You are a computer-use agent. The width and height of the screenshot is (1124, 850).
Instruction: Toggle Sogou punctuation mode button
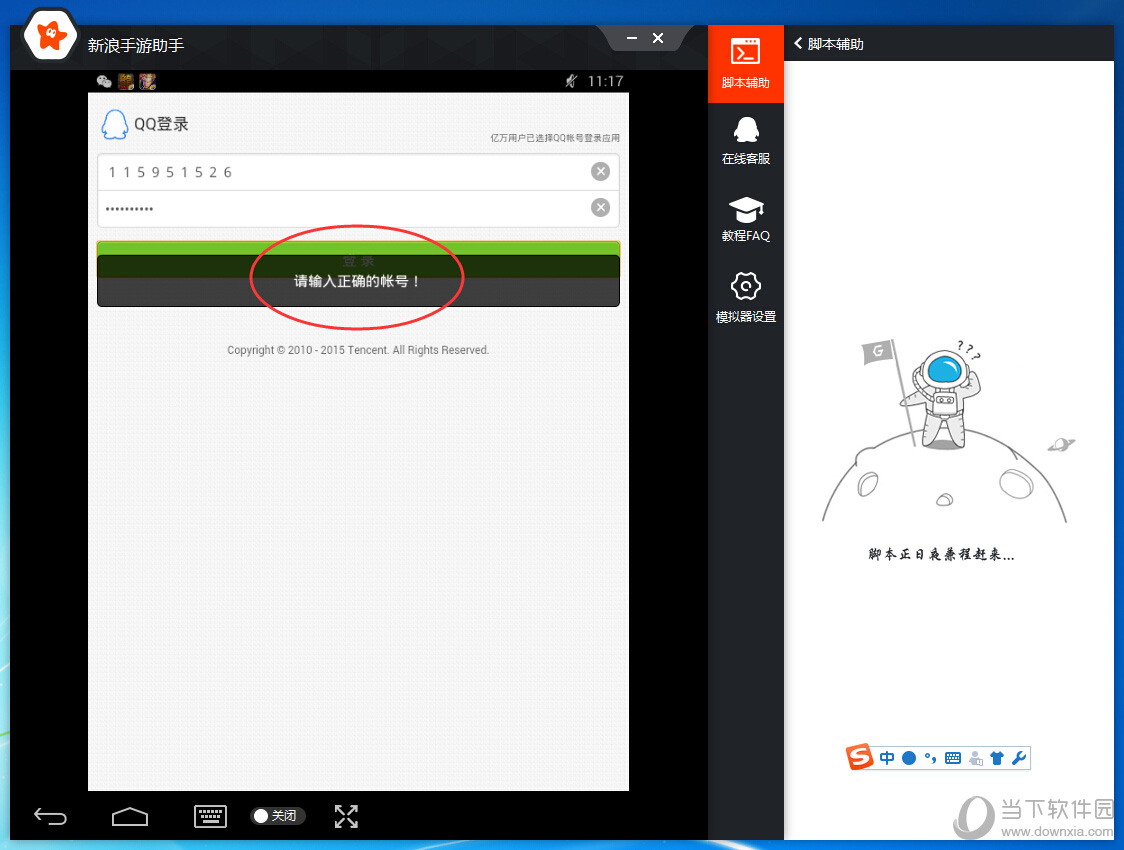[930, 758]
